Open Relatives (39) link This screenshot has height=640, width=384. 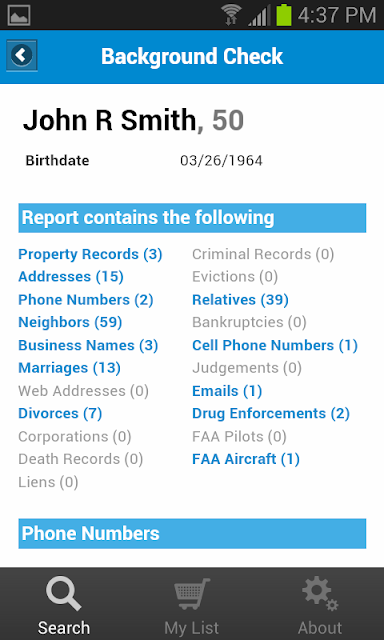pyautogui.click(x=240, y=300)
